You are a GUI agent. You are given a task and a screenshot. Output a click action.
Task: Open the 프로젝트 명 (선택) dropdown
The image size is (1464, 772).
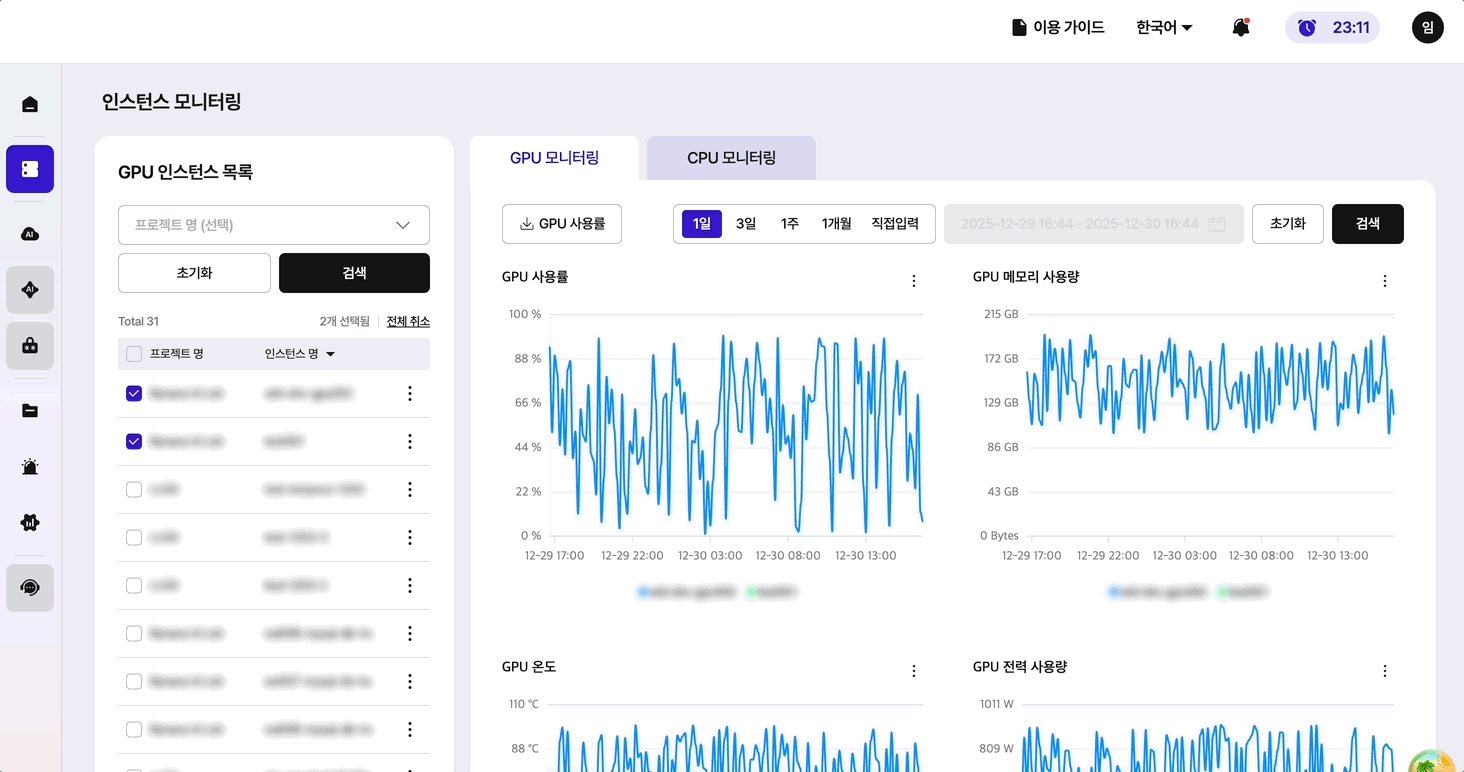click(x=274, y=225)
